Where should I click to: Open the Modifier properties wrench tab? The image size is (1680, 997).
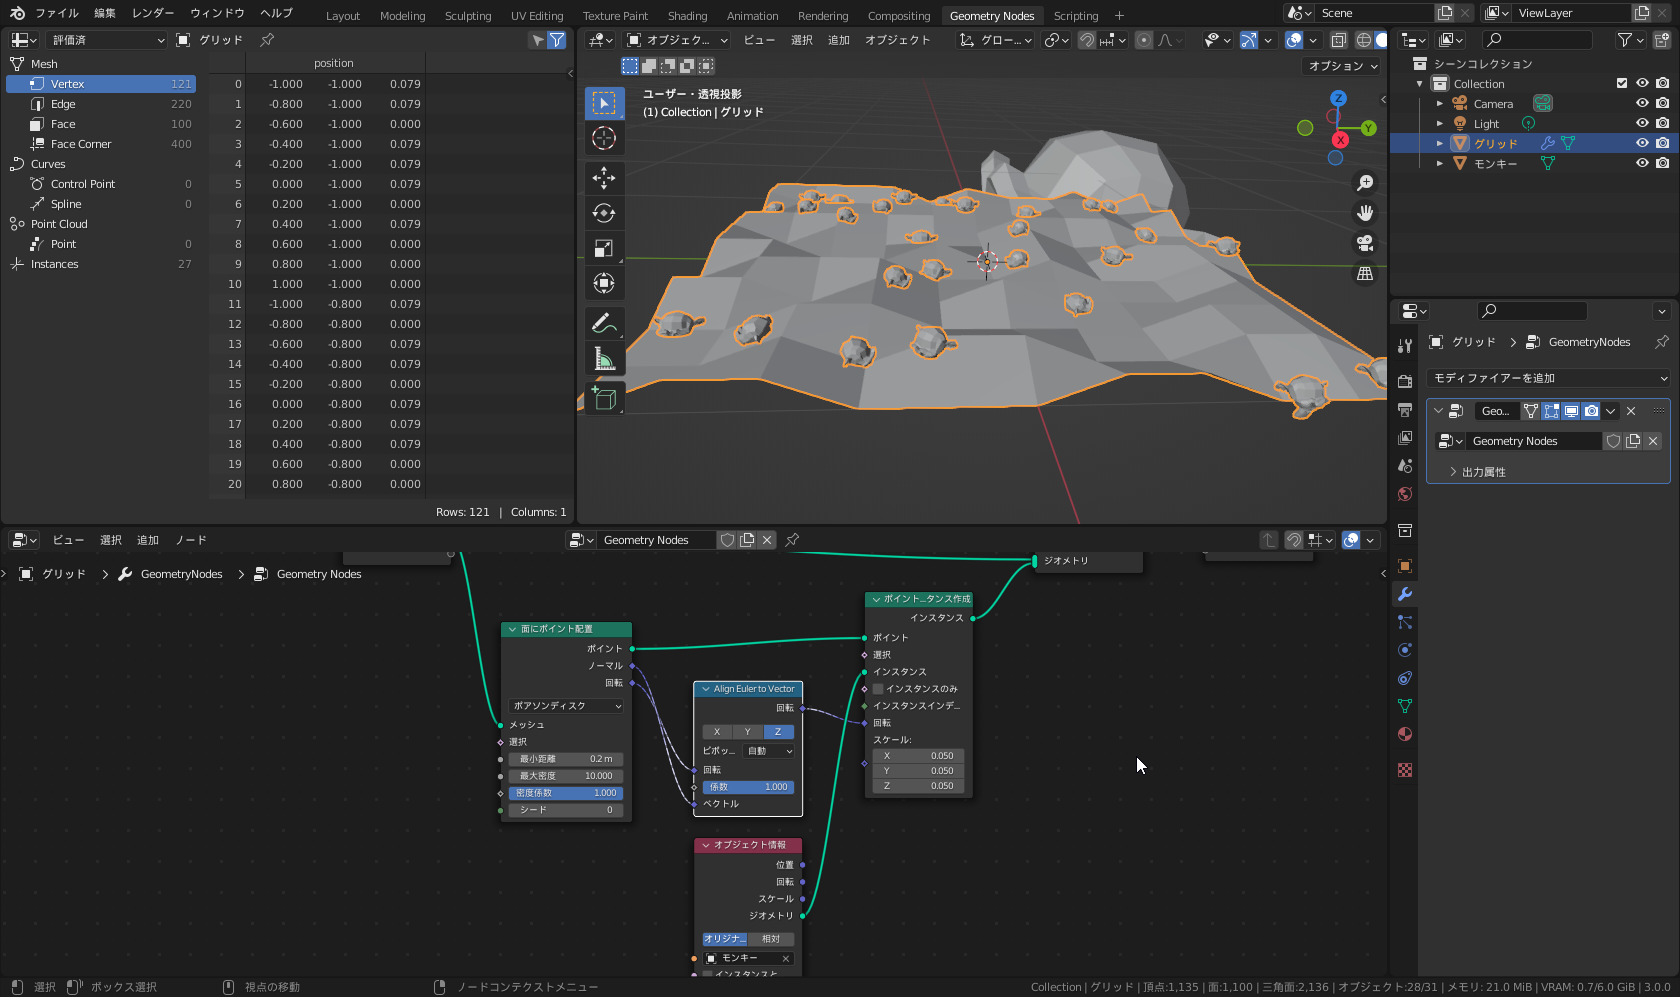[x=1405, y=594]
